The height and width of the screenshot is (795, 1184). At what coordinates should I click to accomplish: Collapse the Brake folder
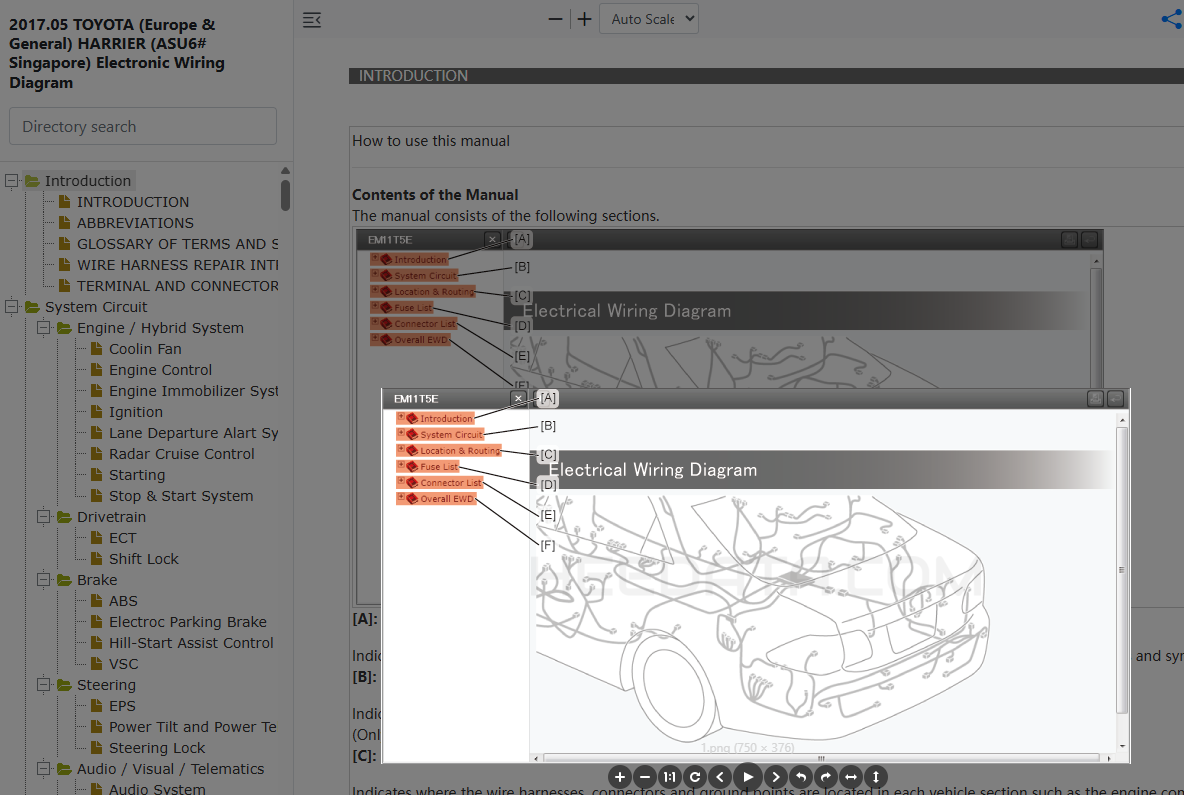click(44, 580)
